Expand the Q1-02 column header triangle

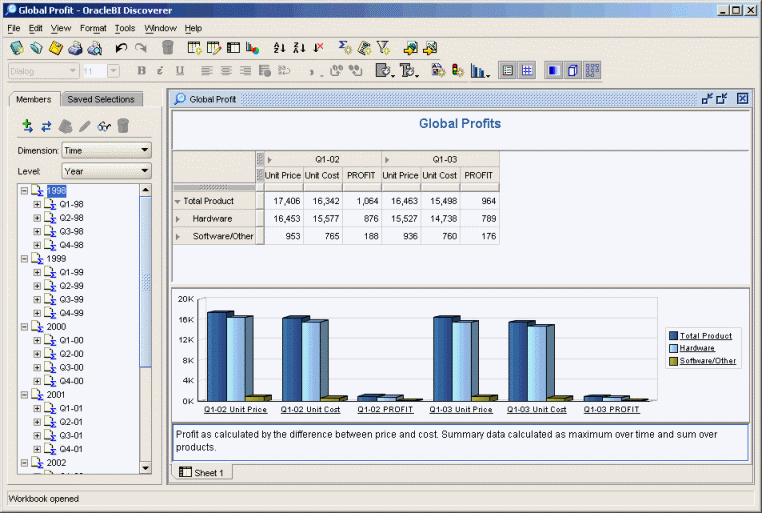[269, 160]
